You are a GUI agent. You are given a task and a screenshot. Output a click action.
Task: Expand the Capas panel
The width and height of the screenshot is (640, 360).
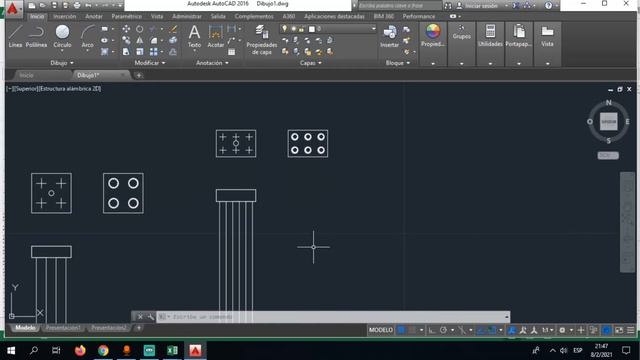(311, 63)
